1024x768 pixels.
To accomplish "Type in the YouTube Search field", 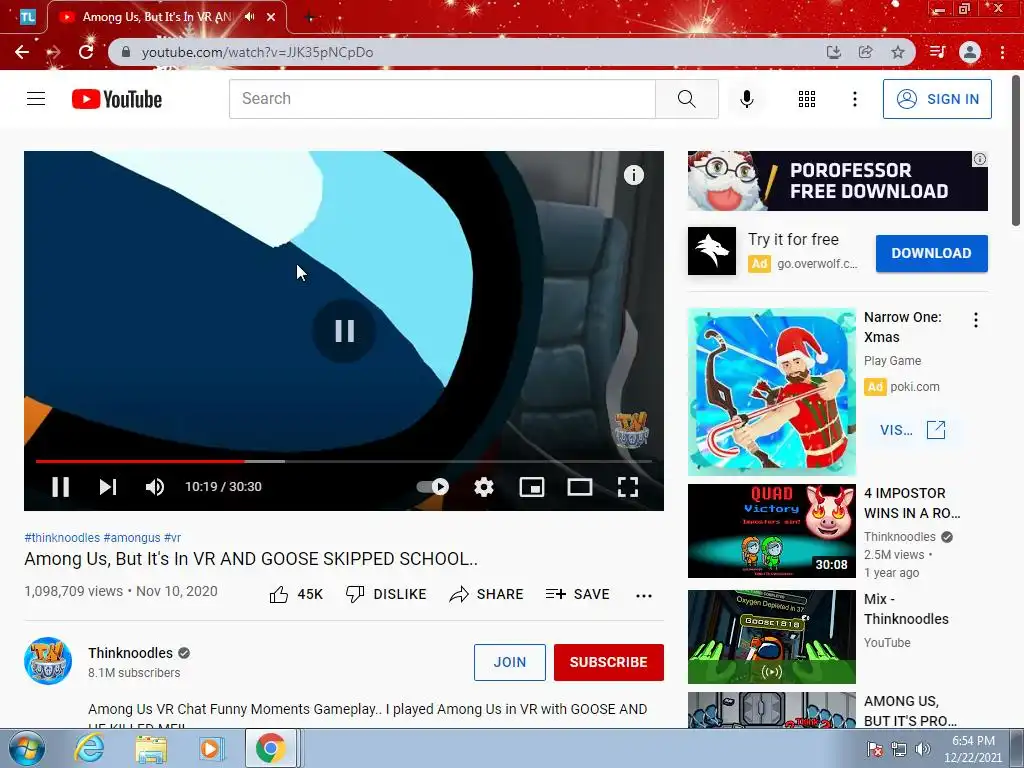I will 442,99.
